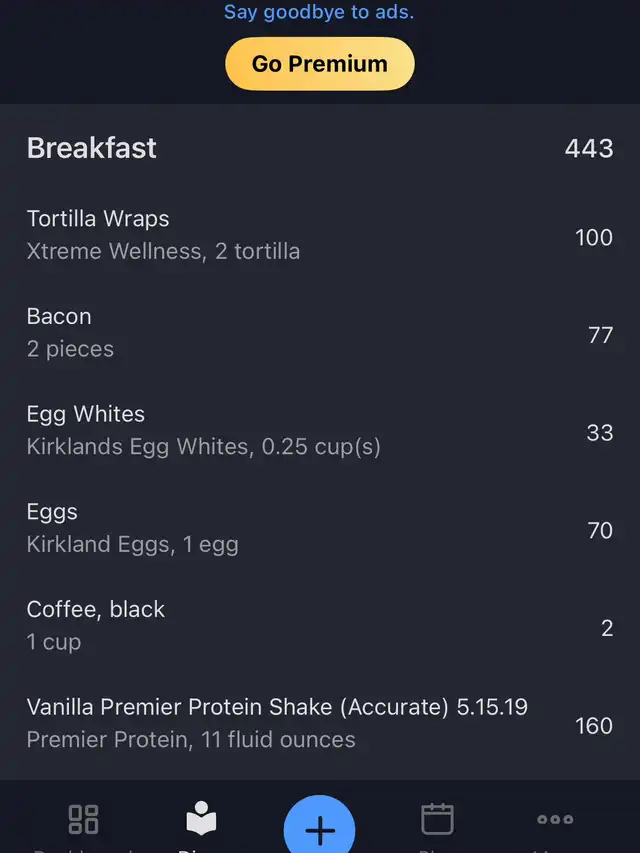Viewport: 640px width, 853px height.
Task: Open the calendar Plans icon
Action: pos(438,818)
